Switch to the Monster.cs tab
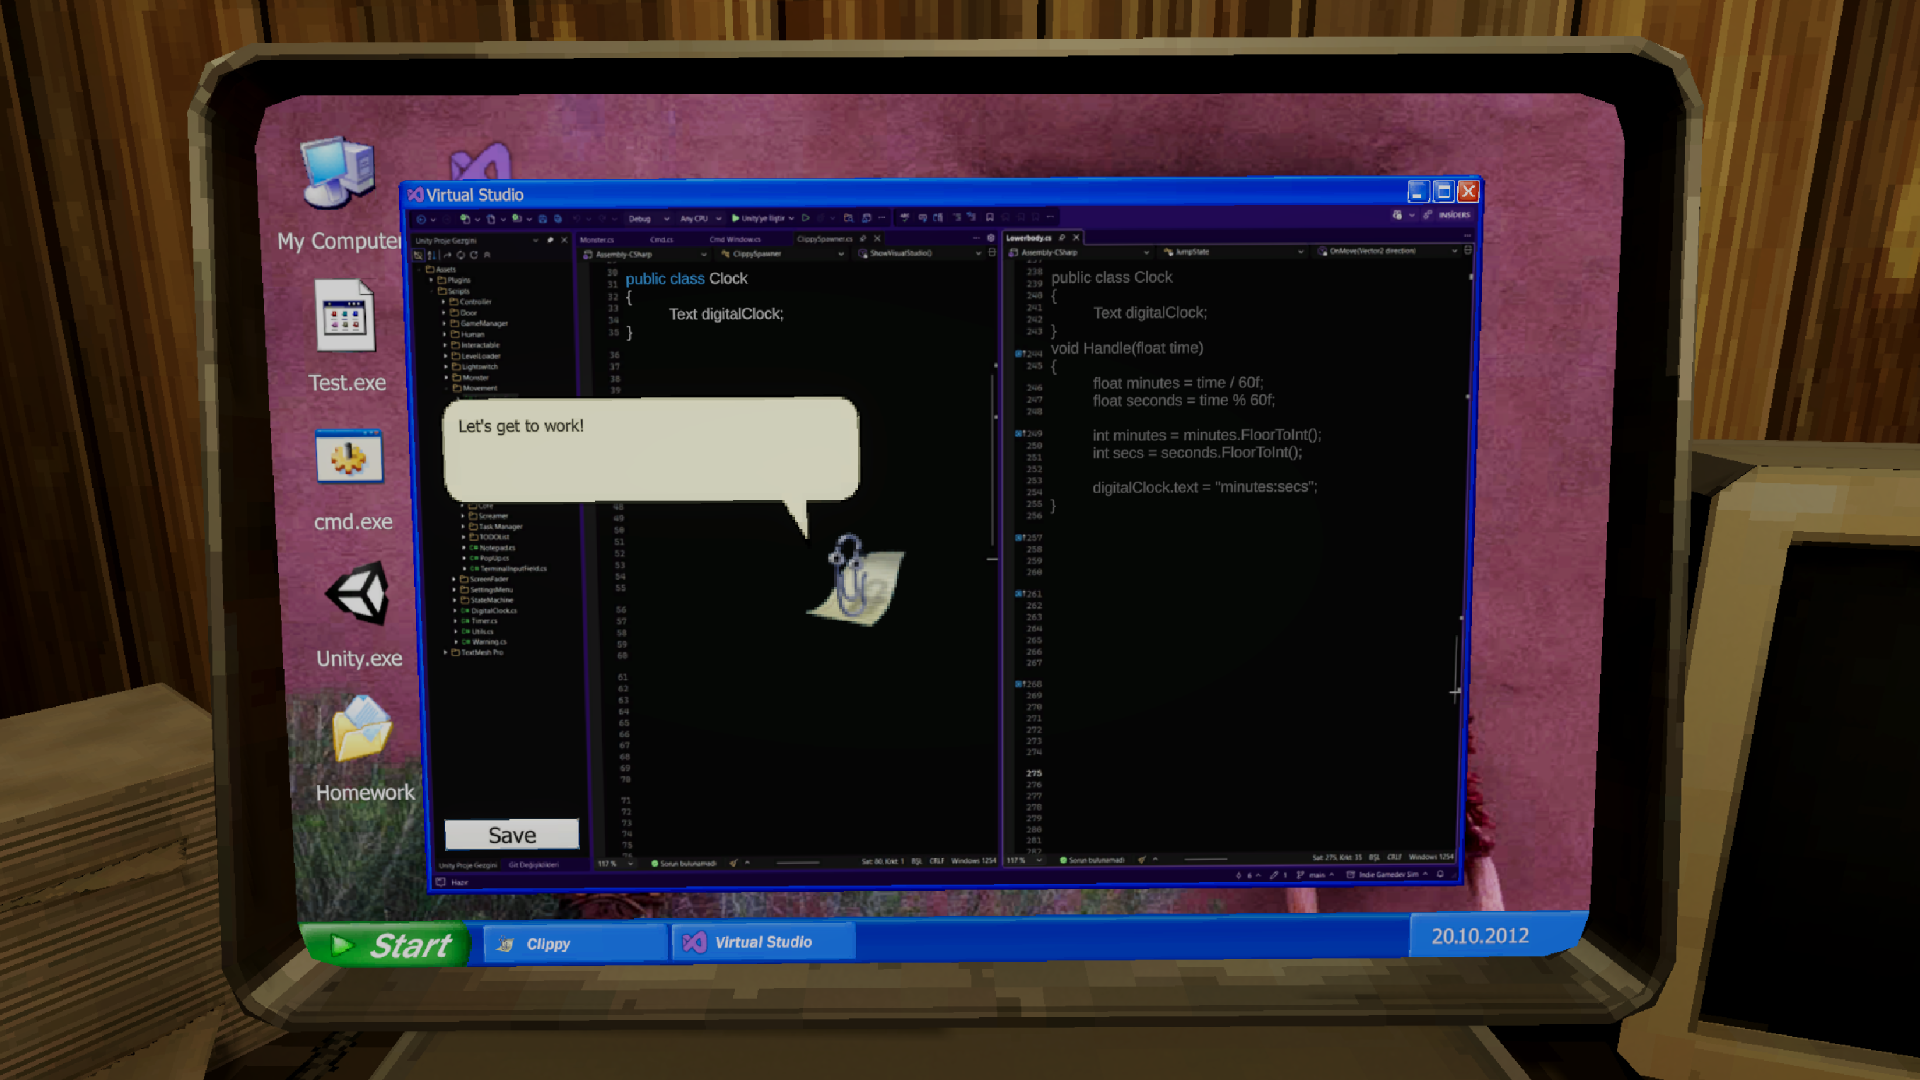 (597, 240)
